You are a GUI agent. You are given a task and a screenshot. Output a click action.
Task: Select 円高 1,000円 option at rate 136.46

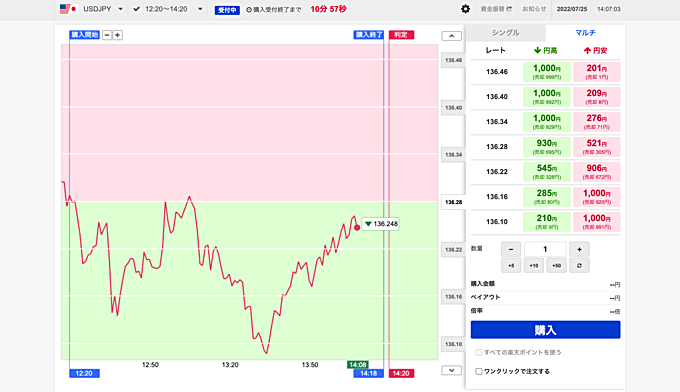pos(546,72)
